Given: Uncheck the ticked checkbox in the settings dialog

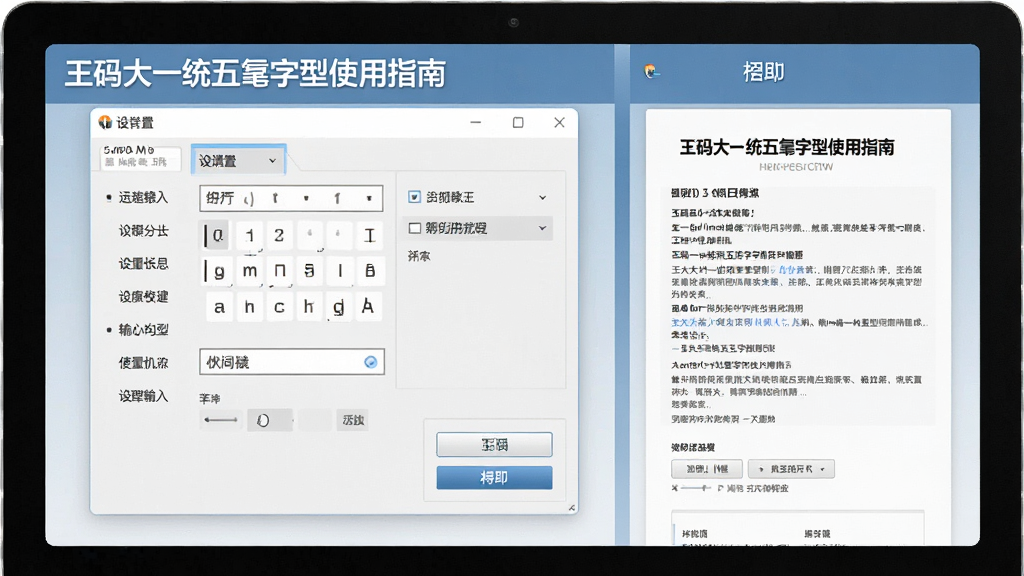Looking at the screenshot, I should coord(415,197).
